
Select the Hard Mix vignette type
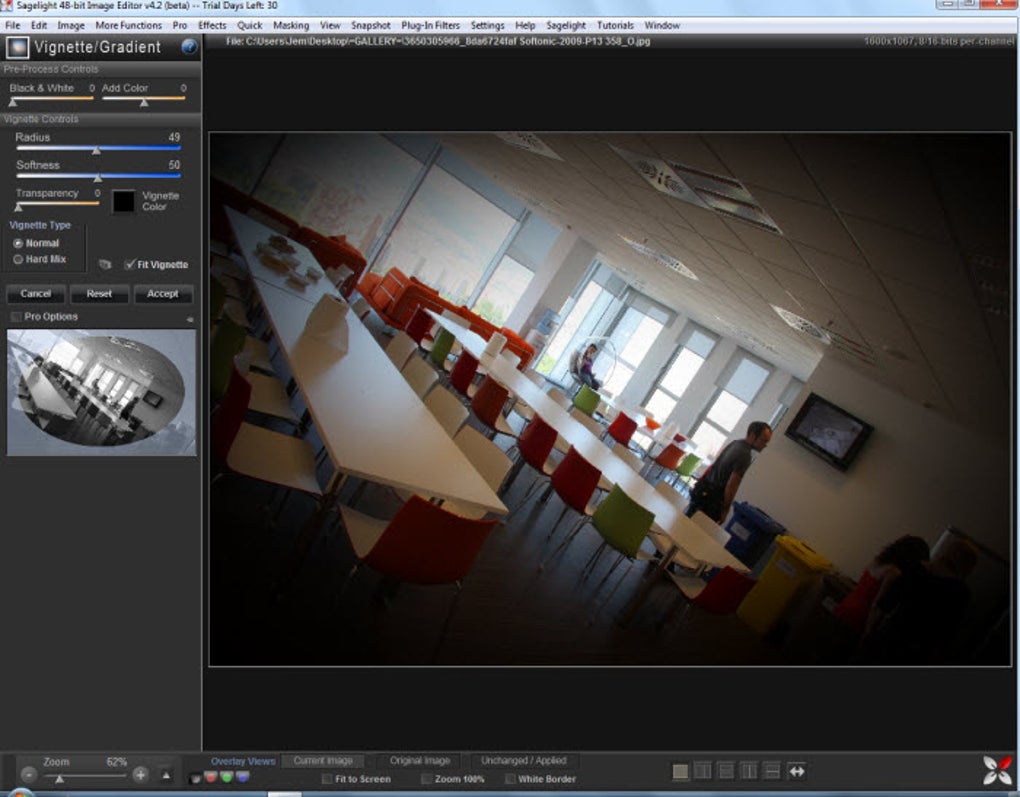point(18,259)
